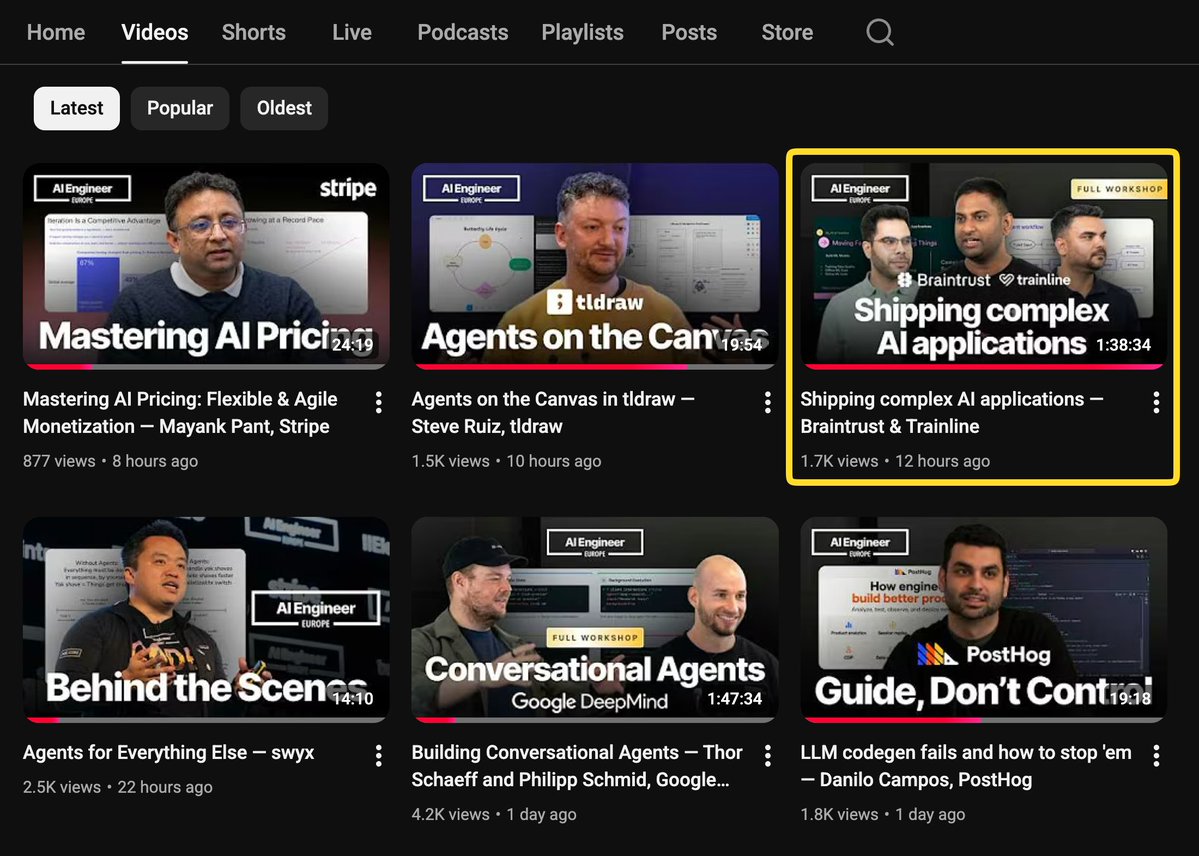
Task: Click the 24:19 duration badge
Action: coord(353,345)
